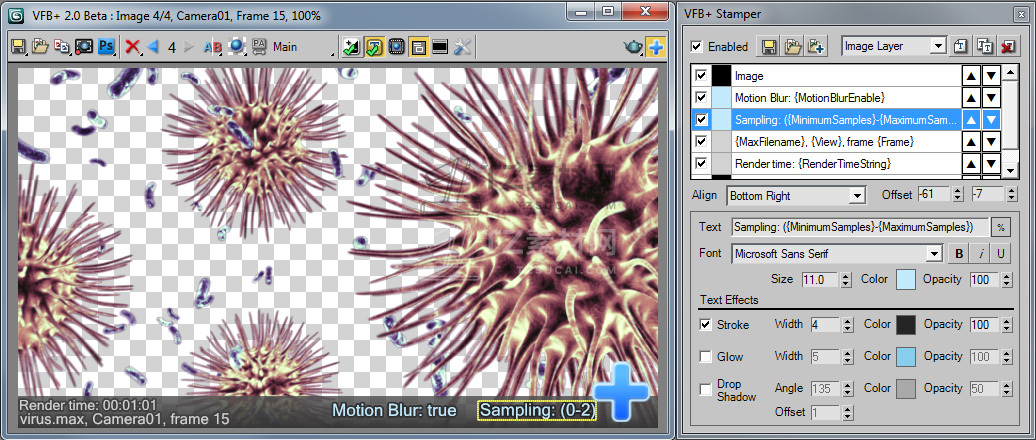
Task: Open VFB+ settings wrench icon
Action: click(462, 47)
